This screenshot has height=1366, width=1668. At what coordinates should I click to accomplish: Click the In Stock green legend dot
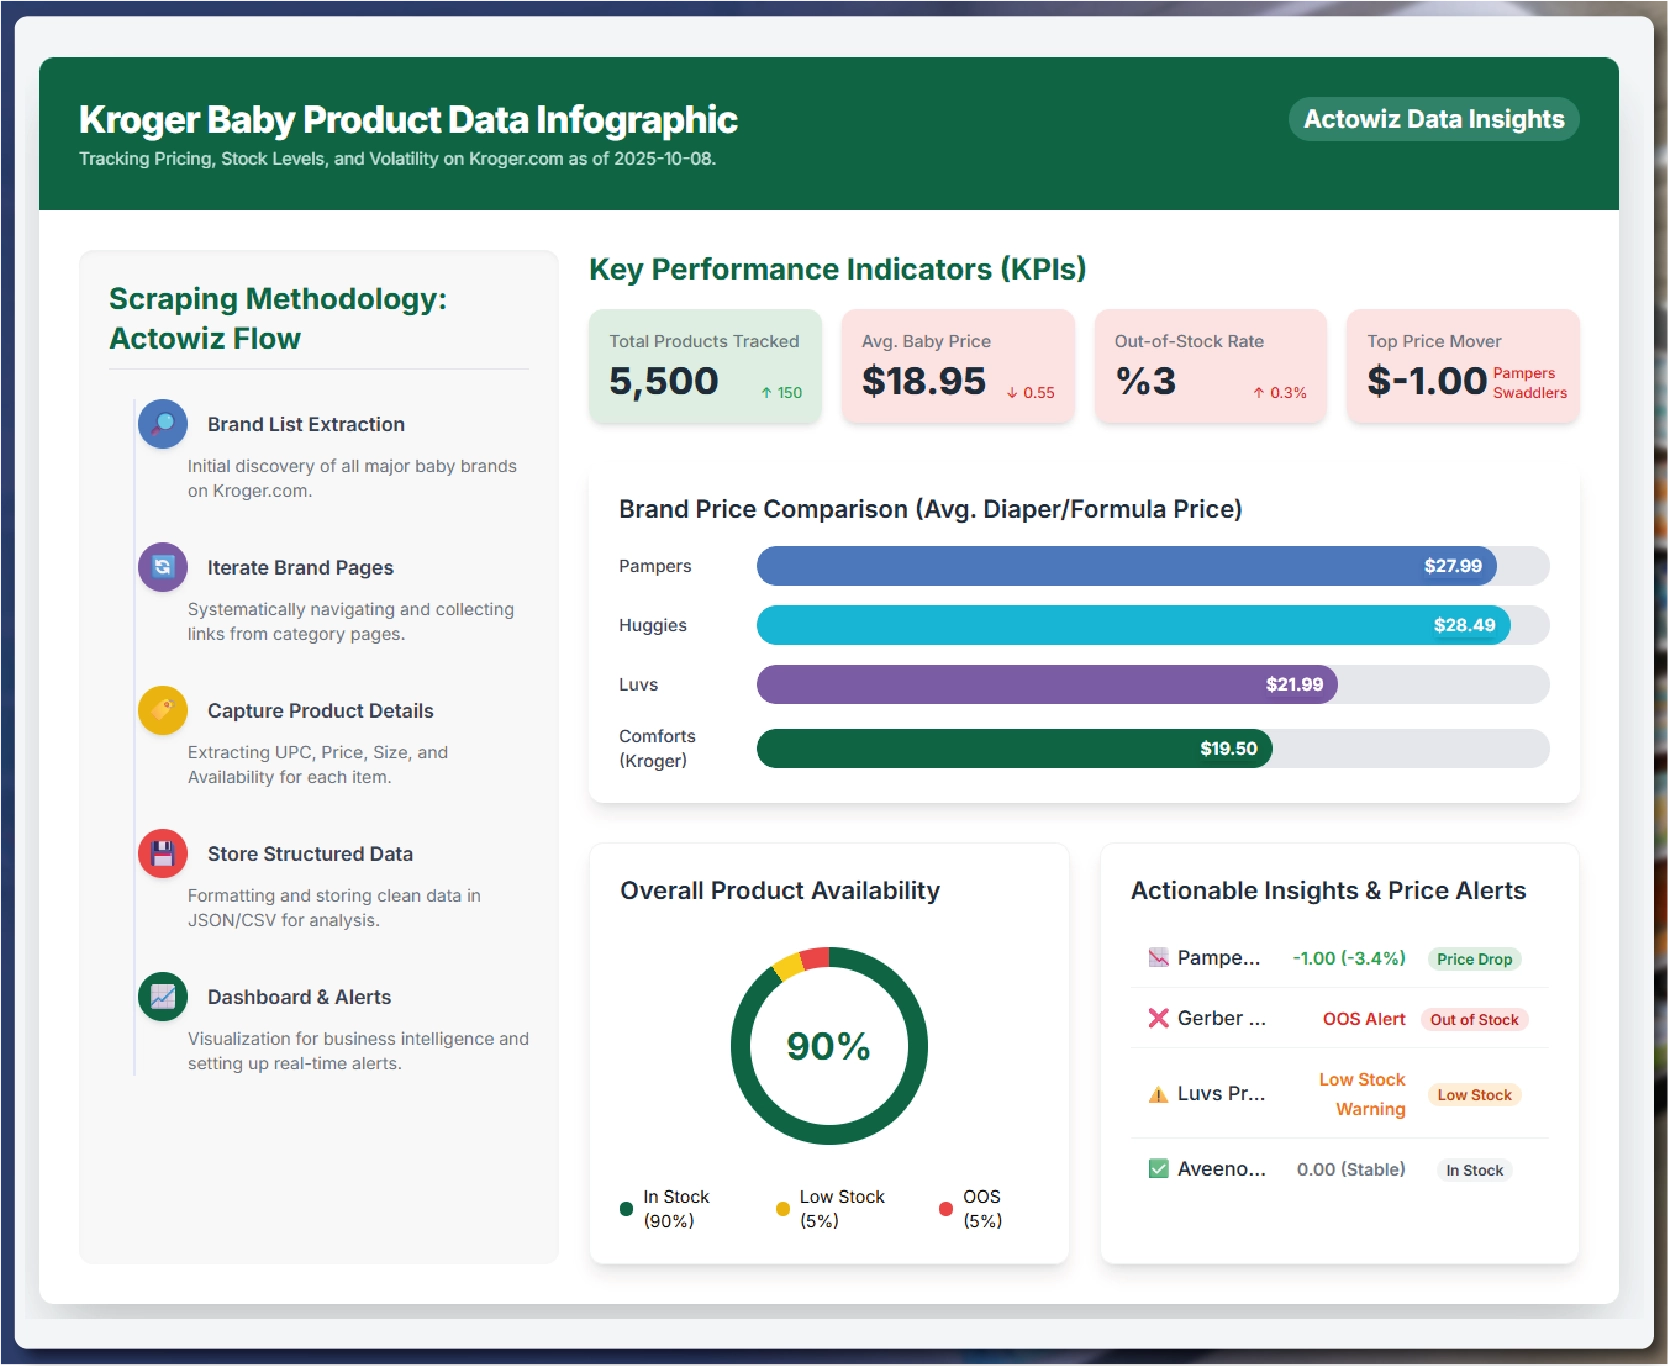627,1209
